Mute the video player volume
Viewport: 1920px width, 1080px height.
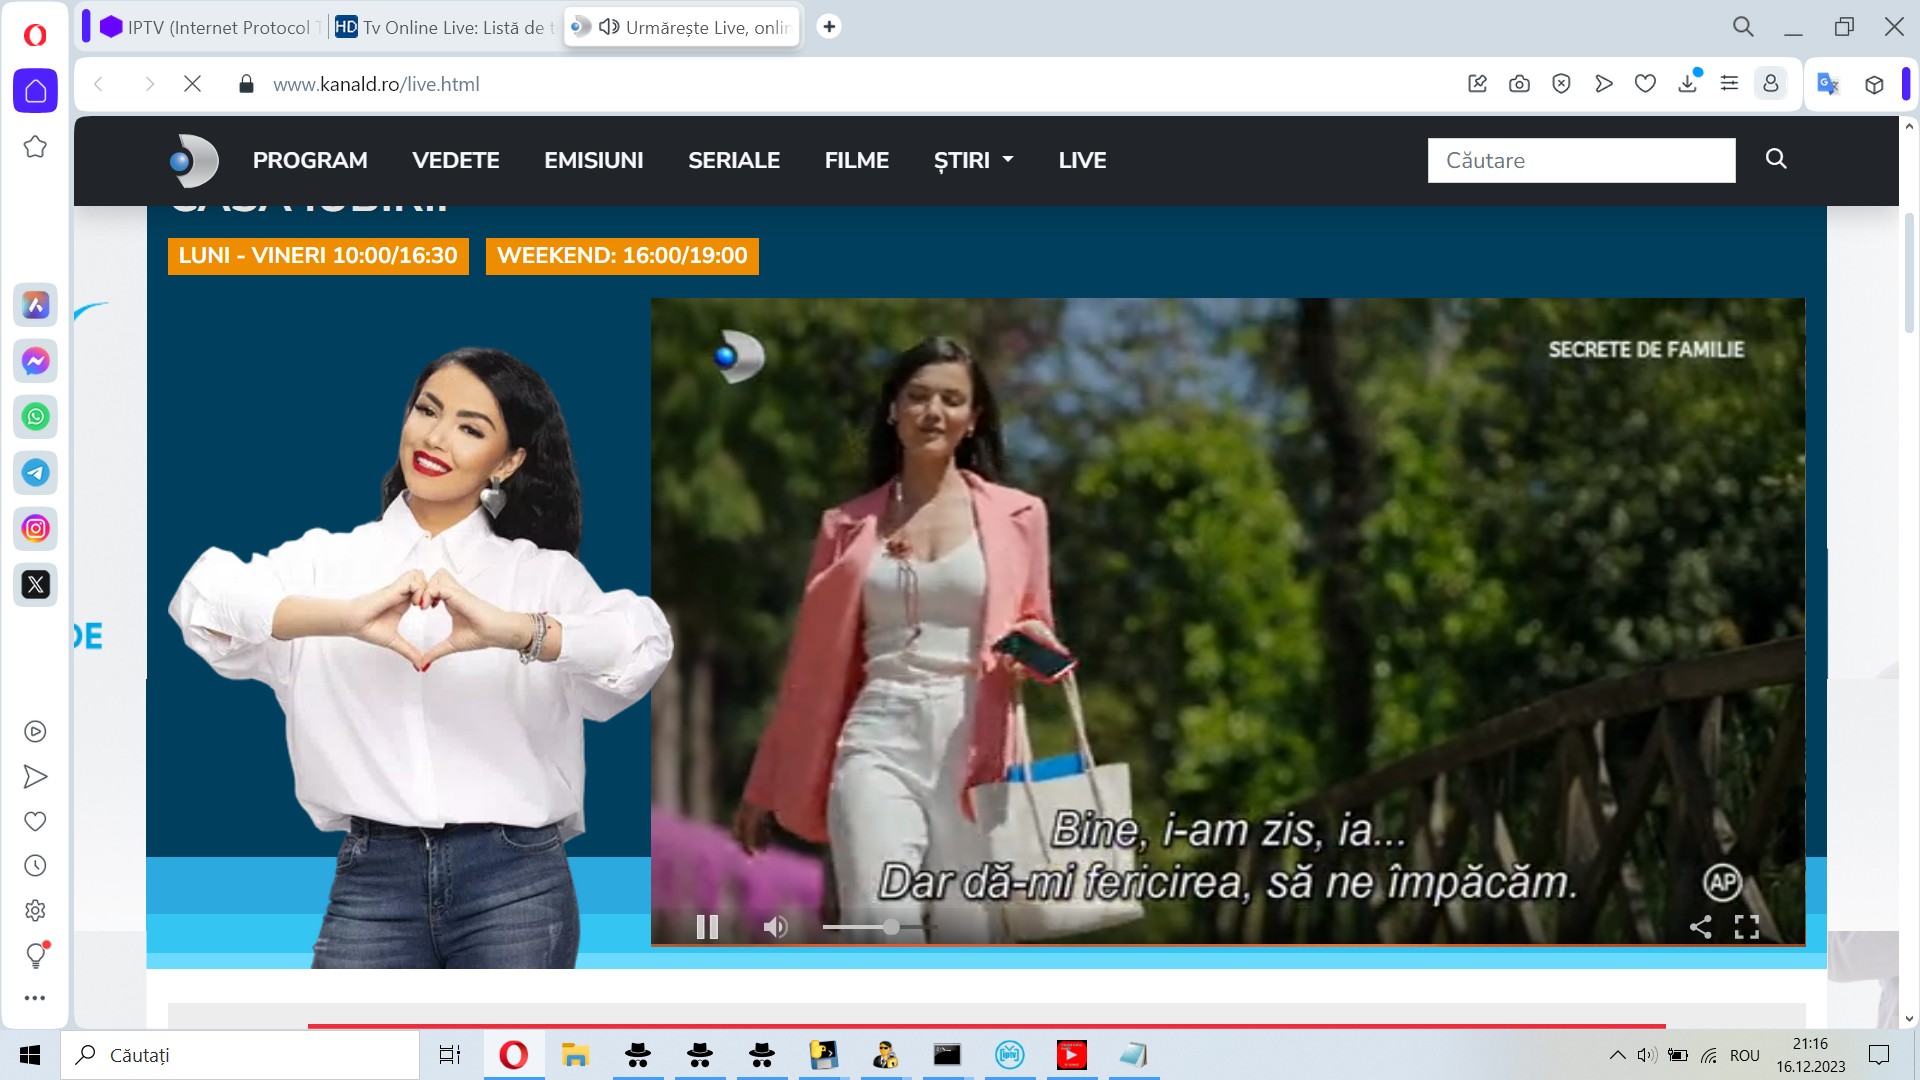tap(775, 927)
